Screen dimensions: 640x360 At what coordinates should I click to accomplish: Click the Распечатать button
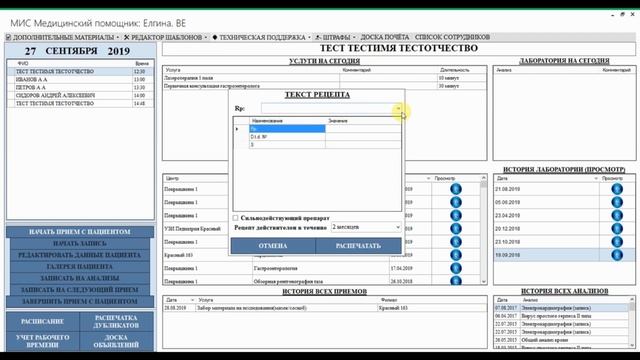pyautogui.click(x=358, y=246)
